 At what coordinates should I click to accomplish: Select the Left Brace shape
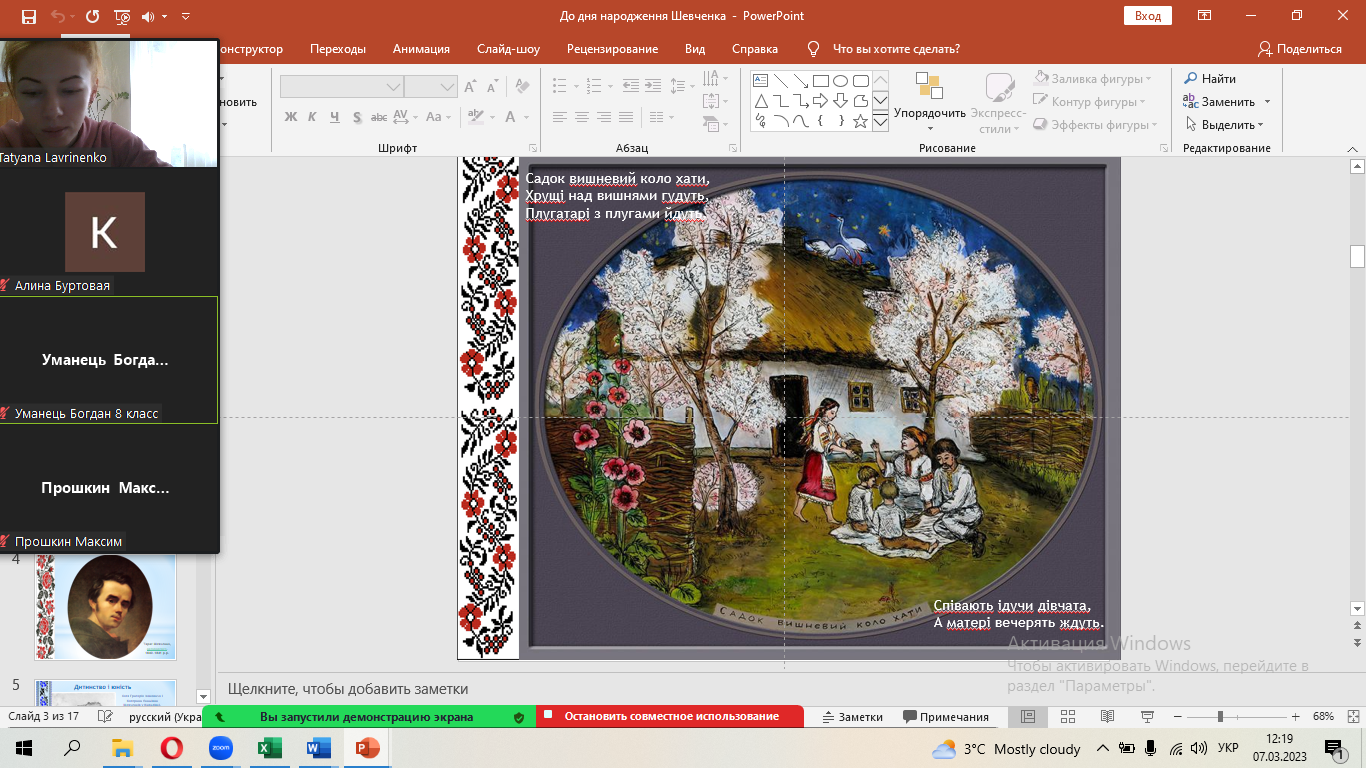[x=820, y=121]
